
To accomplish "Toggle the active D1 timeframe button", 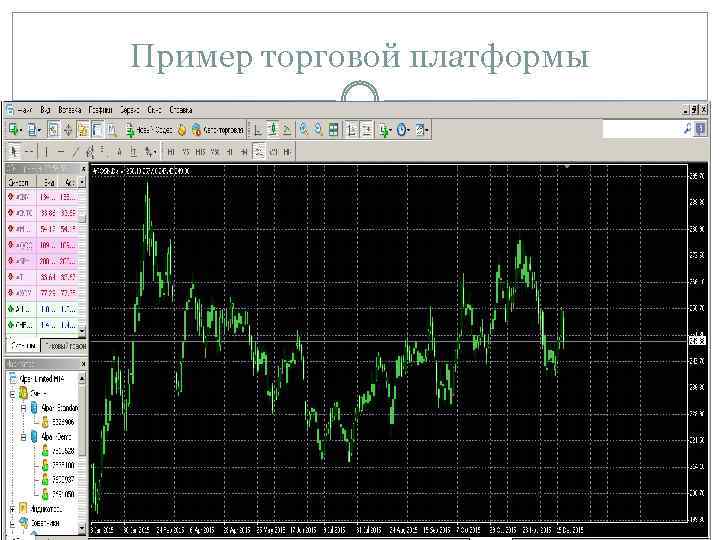I will pyautogui.click(x=259, y=152).
